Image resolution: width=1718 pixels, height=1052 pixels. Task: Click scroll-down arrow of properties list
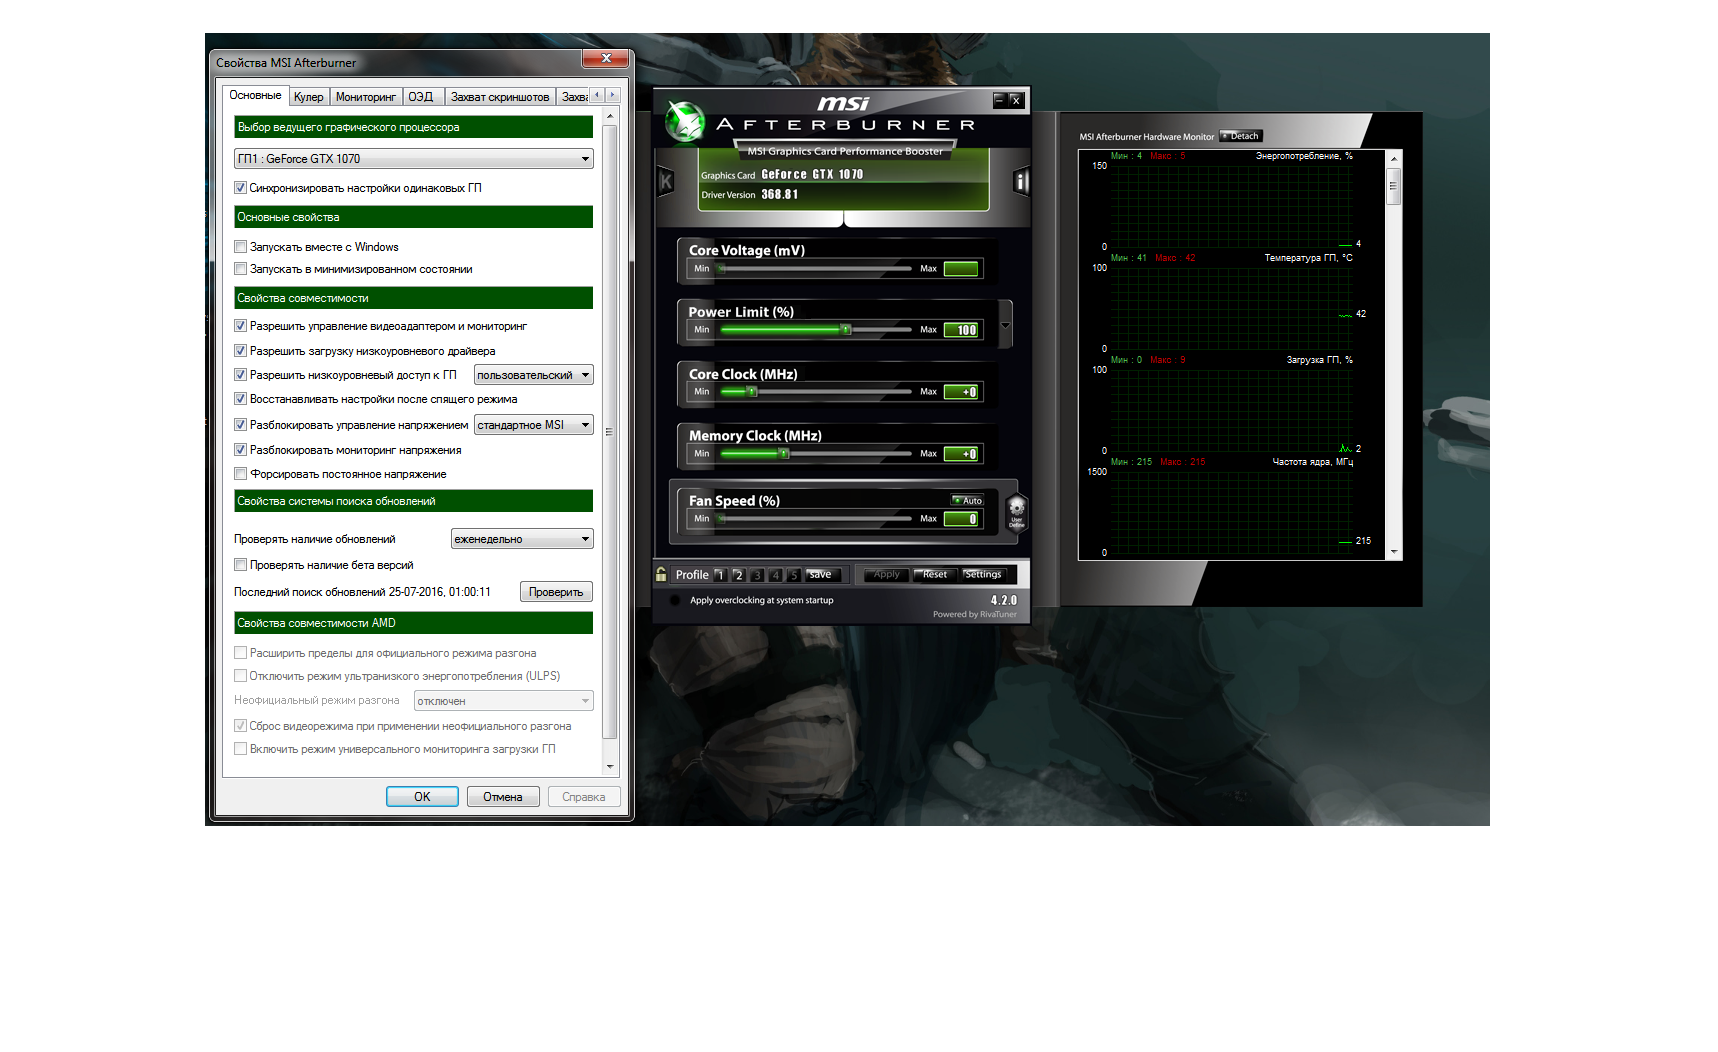(610, 767)
